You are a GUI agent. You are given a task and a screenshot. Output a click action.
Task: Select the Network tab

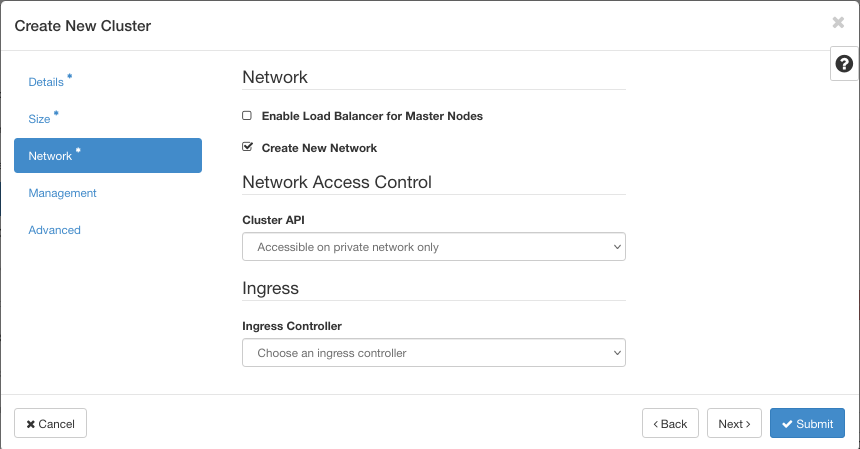pos(51,156)
